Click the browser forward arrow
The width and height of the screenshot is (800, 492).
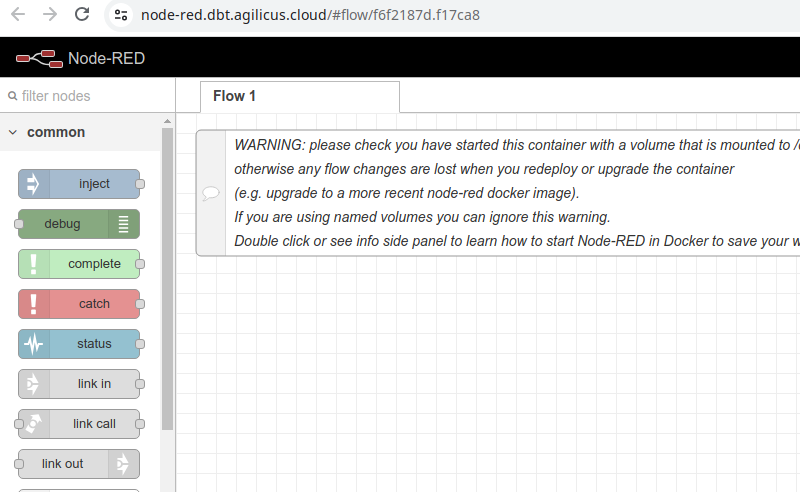pyautogui.click(x=50, y=14)
